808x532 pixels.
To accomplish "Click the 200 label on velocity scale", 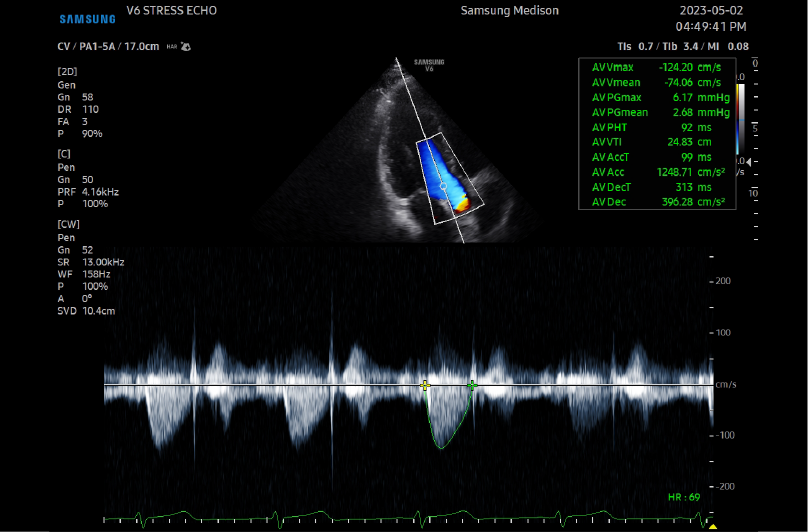I will point(723,281).
